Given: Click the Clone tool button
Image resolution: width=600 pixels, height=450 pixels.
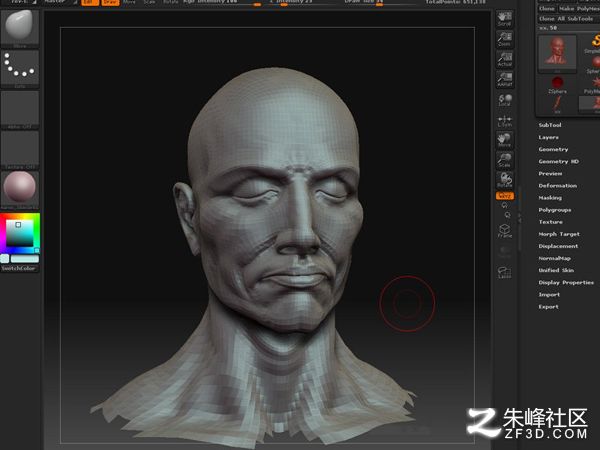Looking at the screenshot, I should tap(546, 8).
